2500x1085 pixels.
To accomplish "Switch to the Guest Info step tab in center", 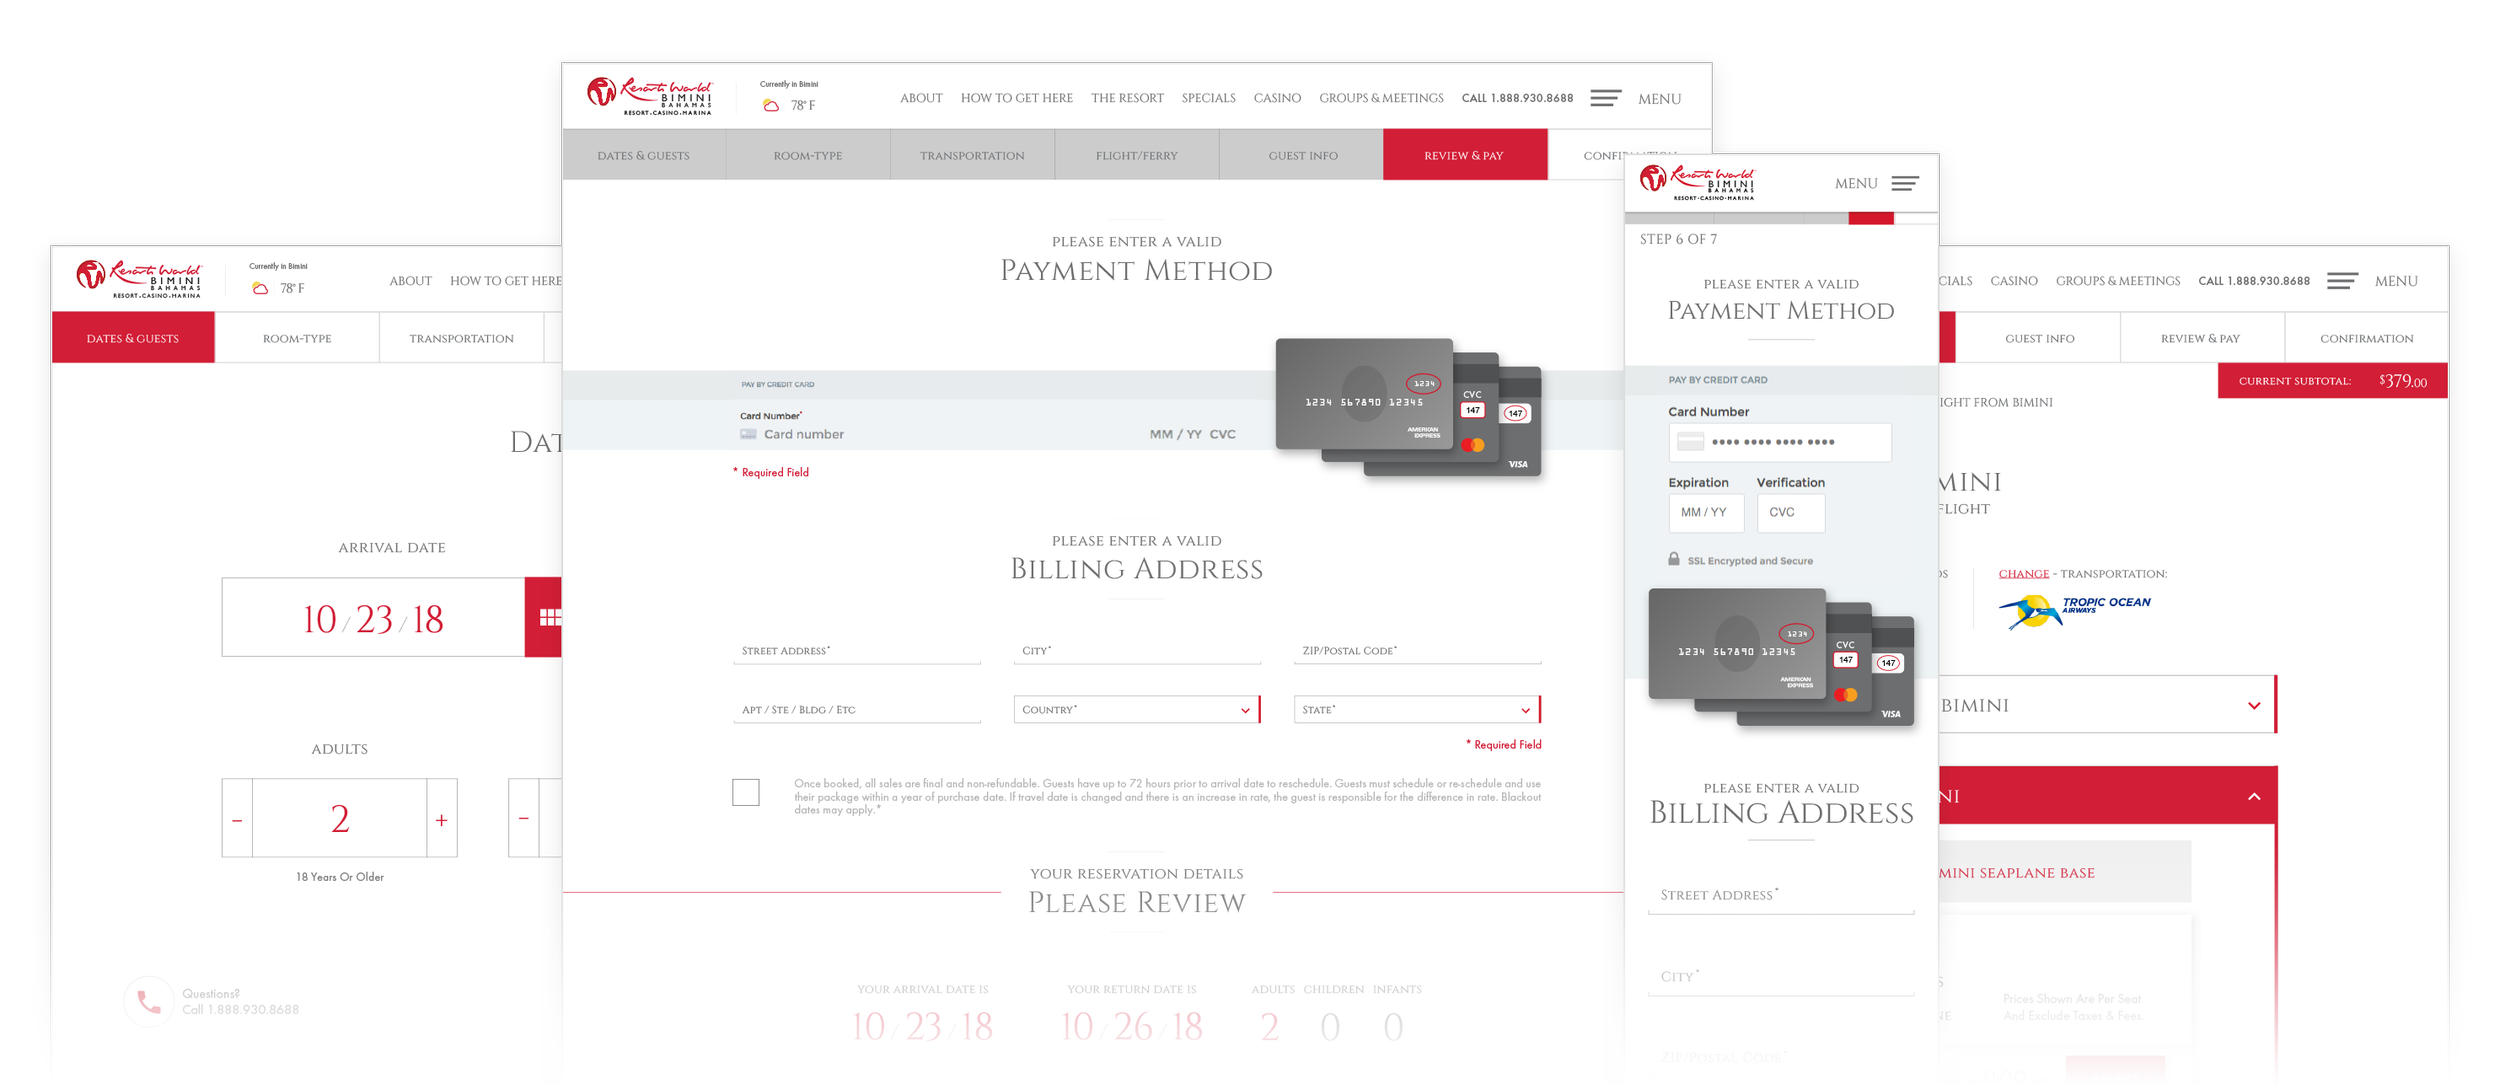I will point(1302,156).
